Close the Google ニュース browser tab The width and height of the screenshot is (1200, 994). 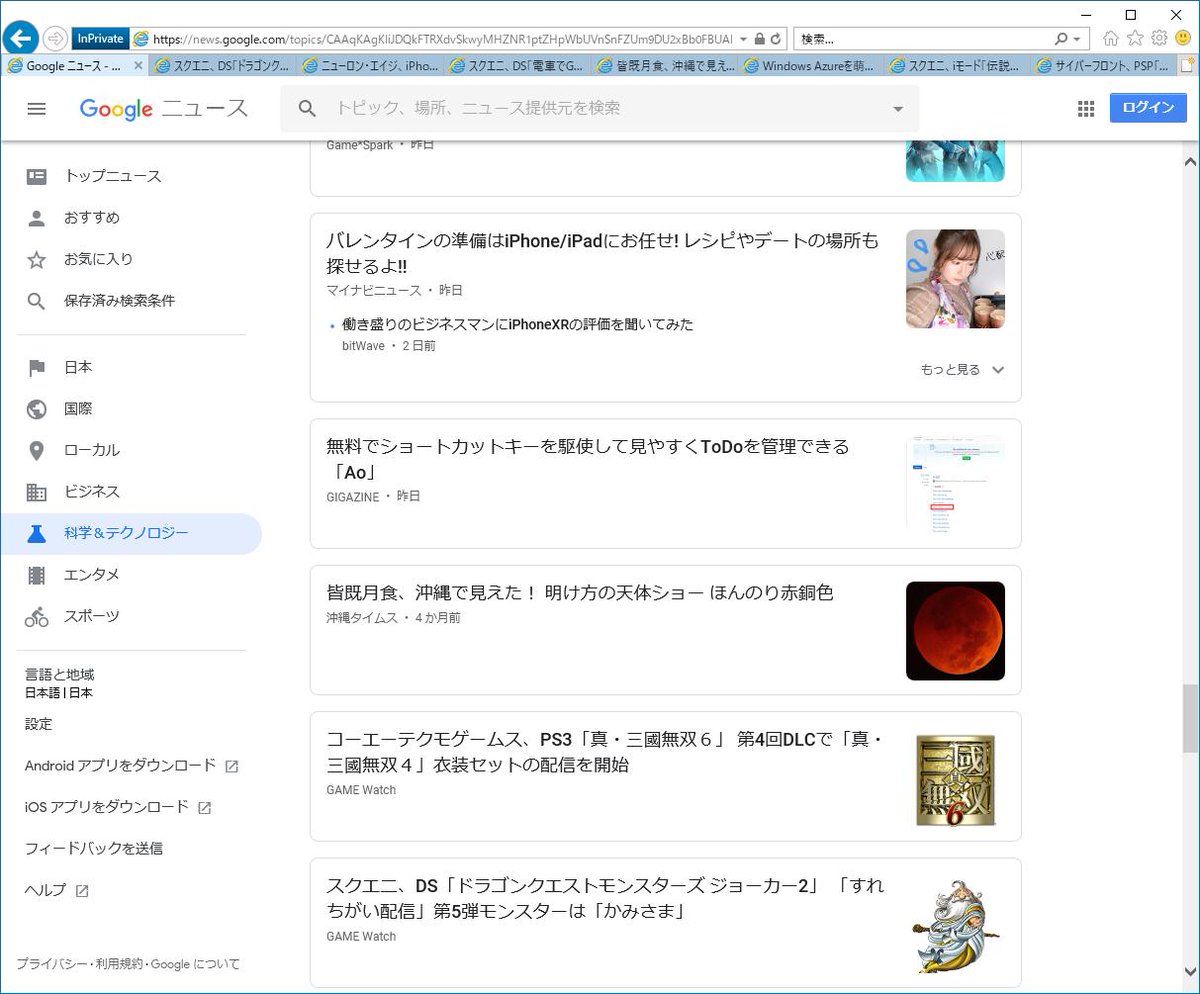tap(138, 66)
